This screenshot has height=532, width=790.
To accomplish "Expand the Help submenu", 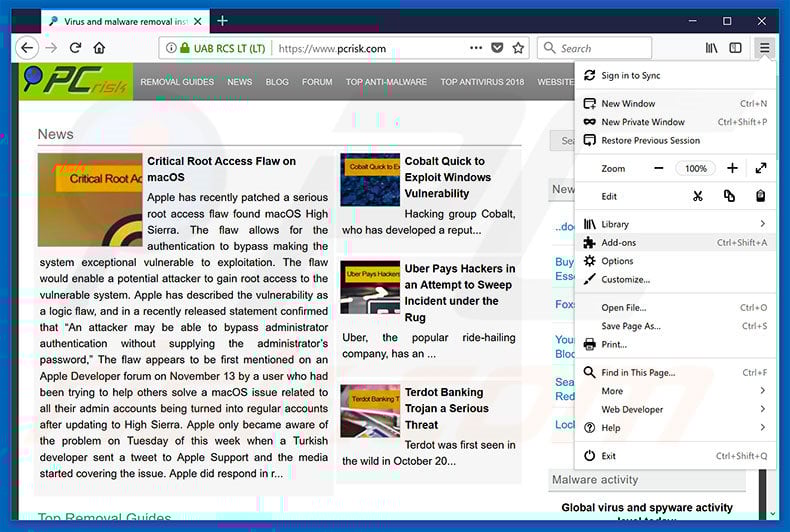I will pyautogui.click(x=674, y=428).
